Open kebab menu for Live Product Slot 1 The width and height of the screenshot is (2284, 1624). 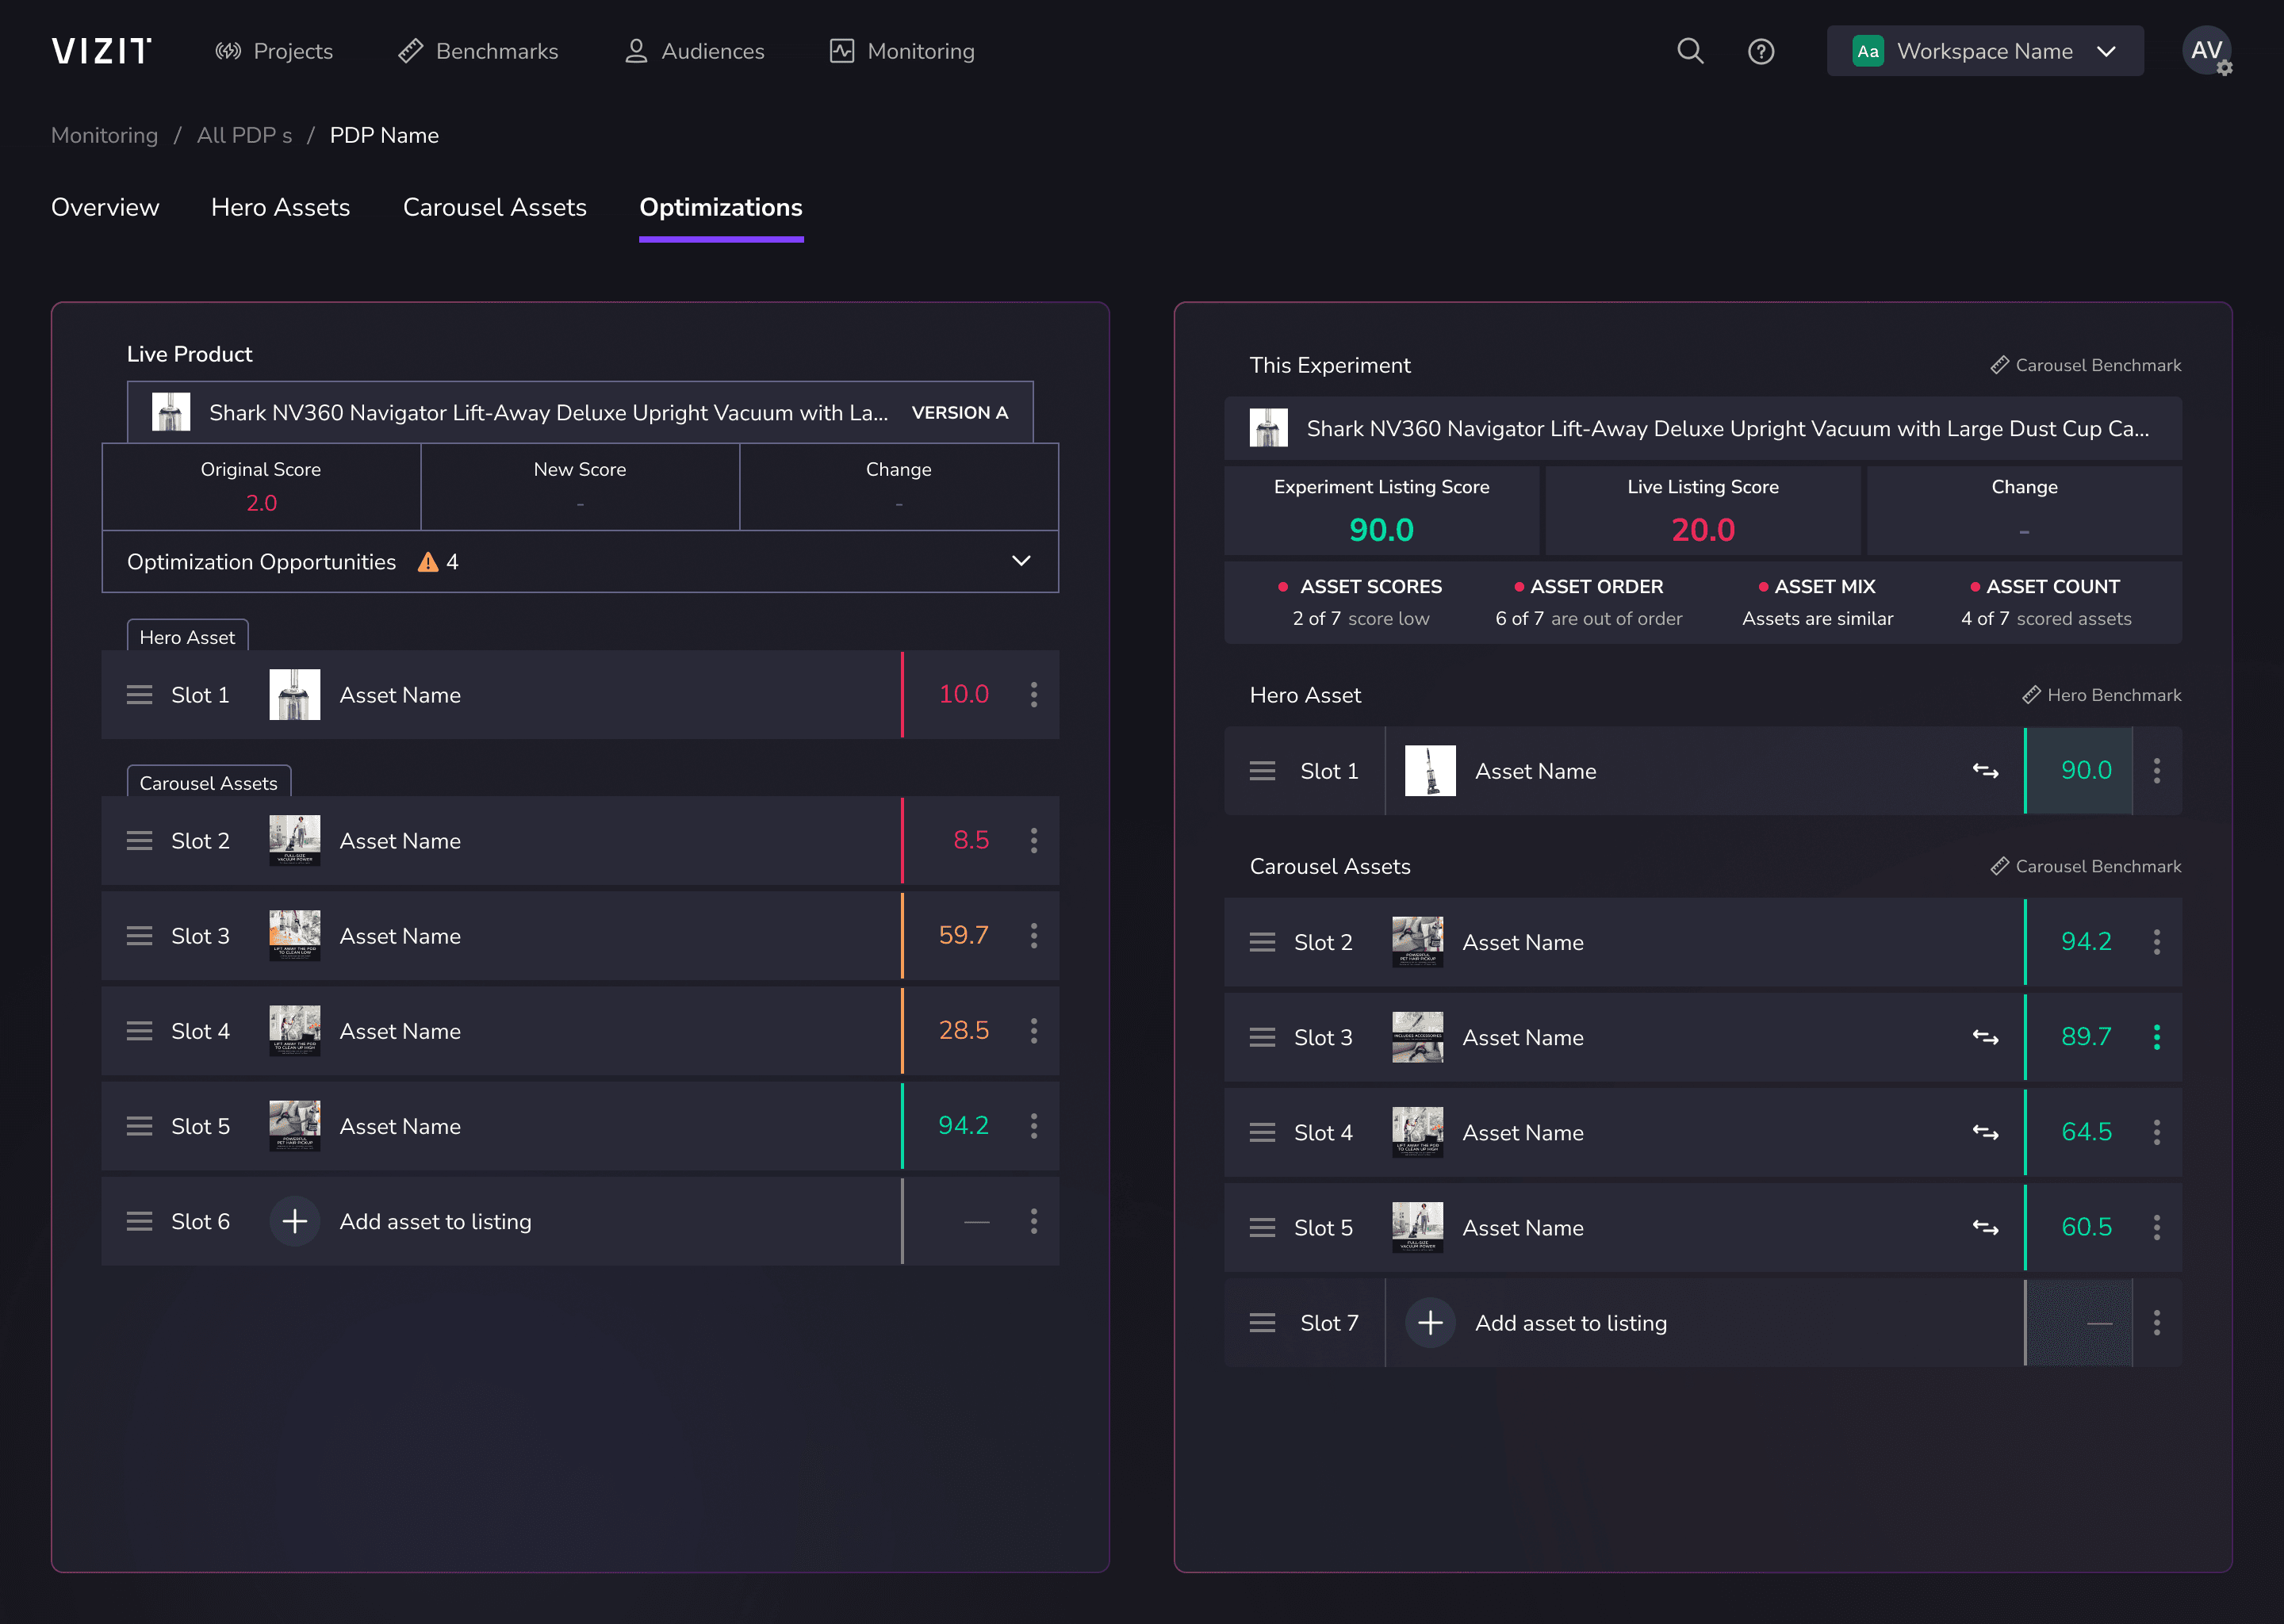tap(1034, 695)
